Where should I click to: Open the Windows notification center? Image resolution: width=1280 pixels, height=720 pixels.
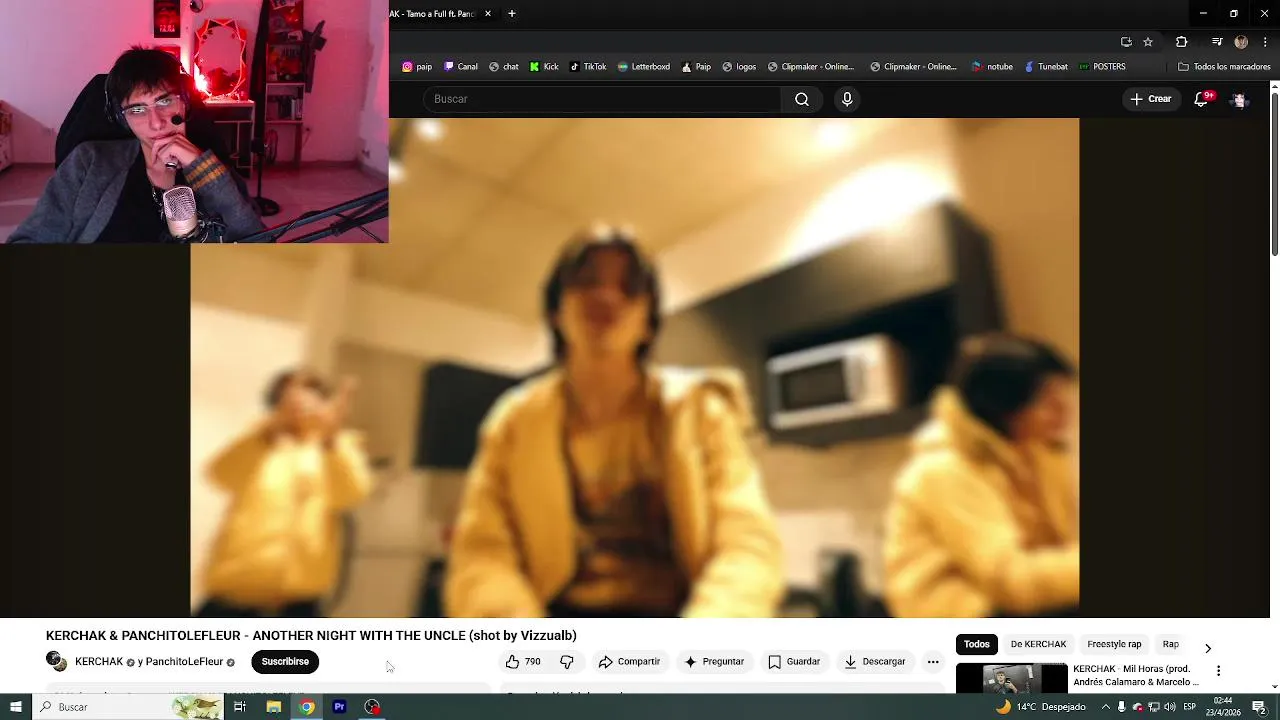point(1260,707)
